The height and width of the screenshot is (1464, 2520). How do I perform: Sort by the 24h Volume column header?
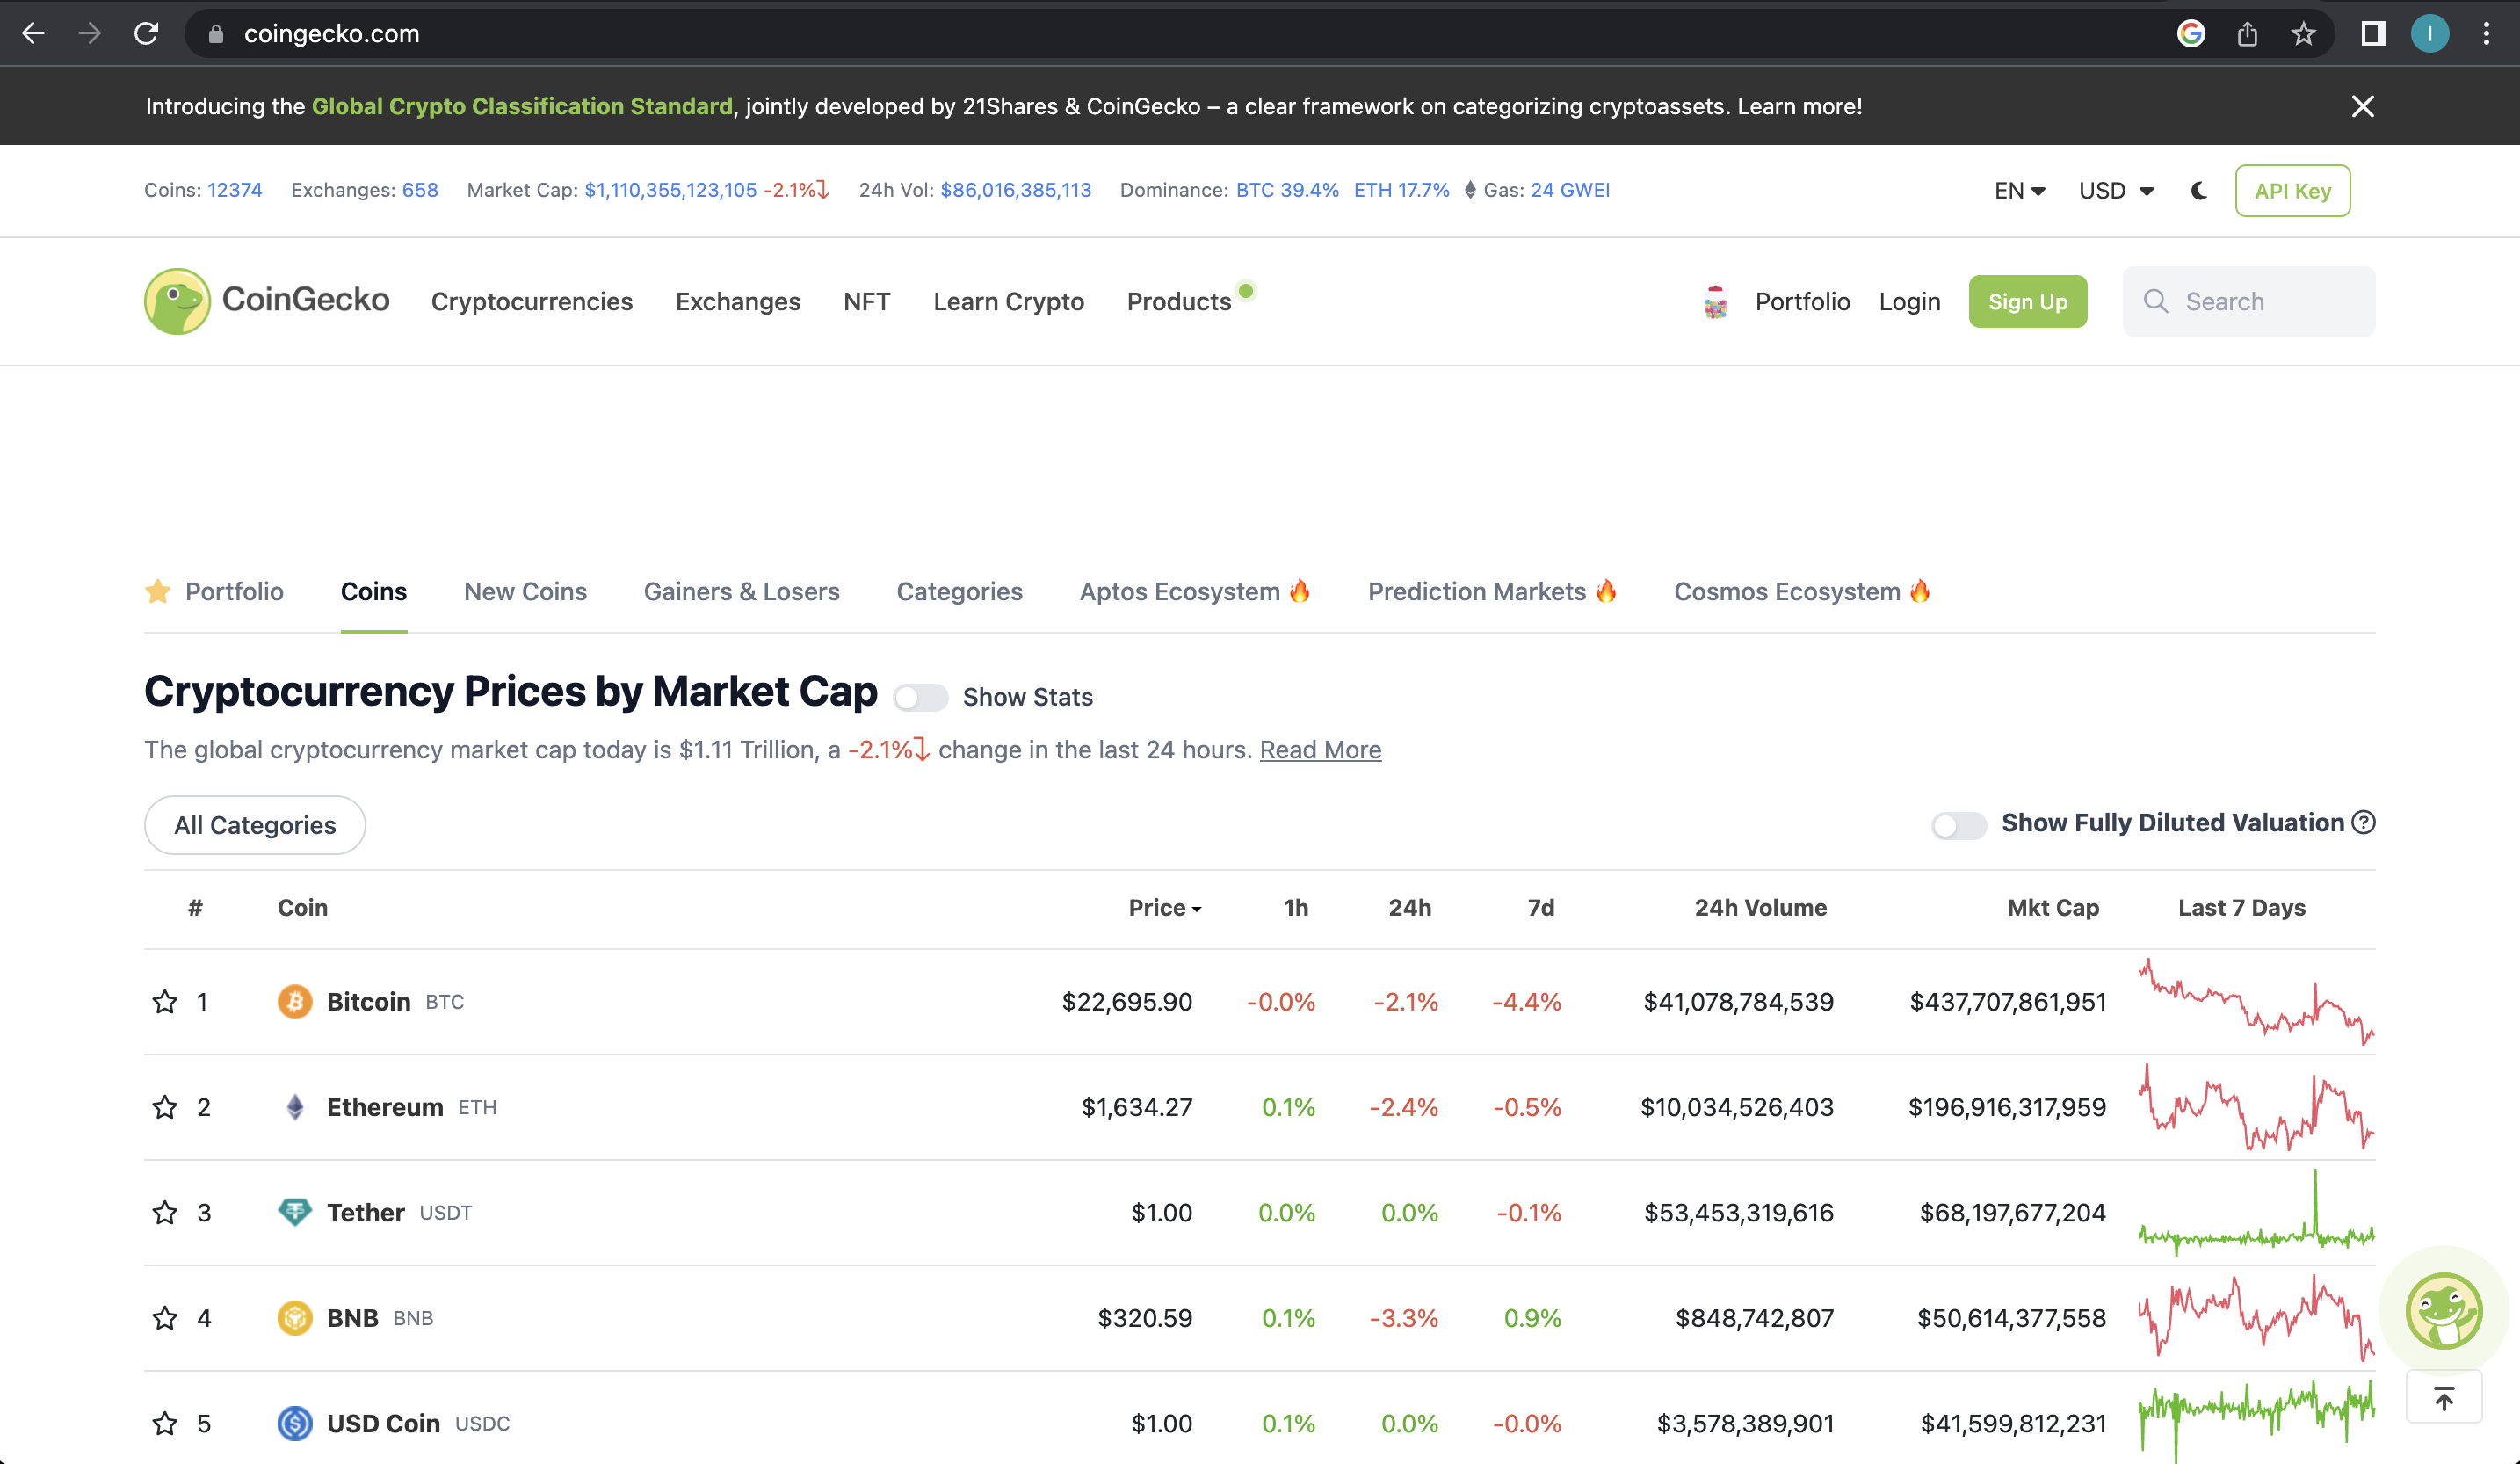[1760, 907]
